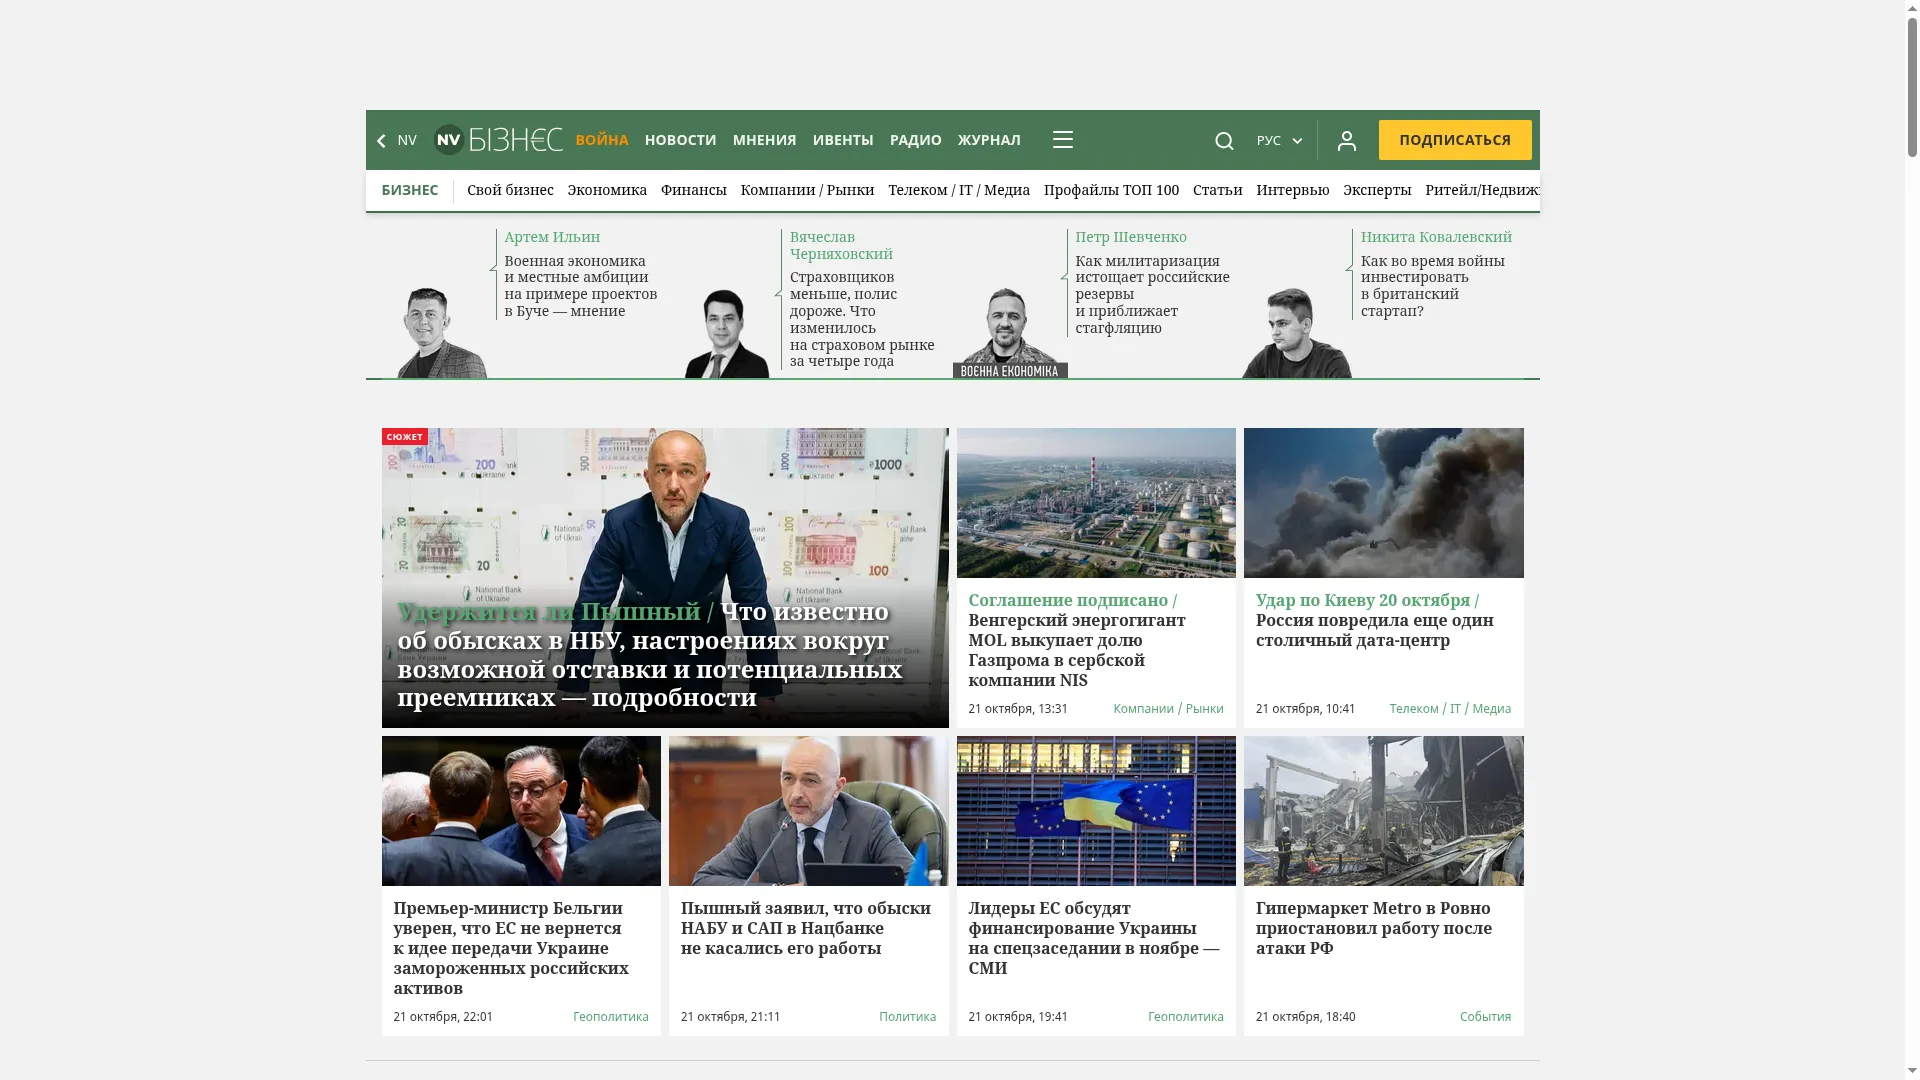
Task: Select Профайлы ТОП 100 category
Action: coord(1111,190)
